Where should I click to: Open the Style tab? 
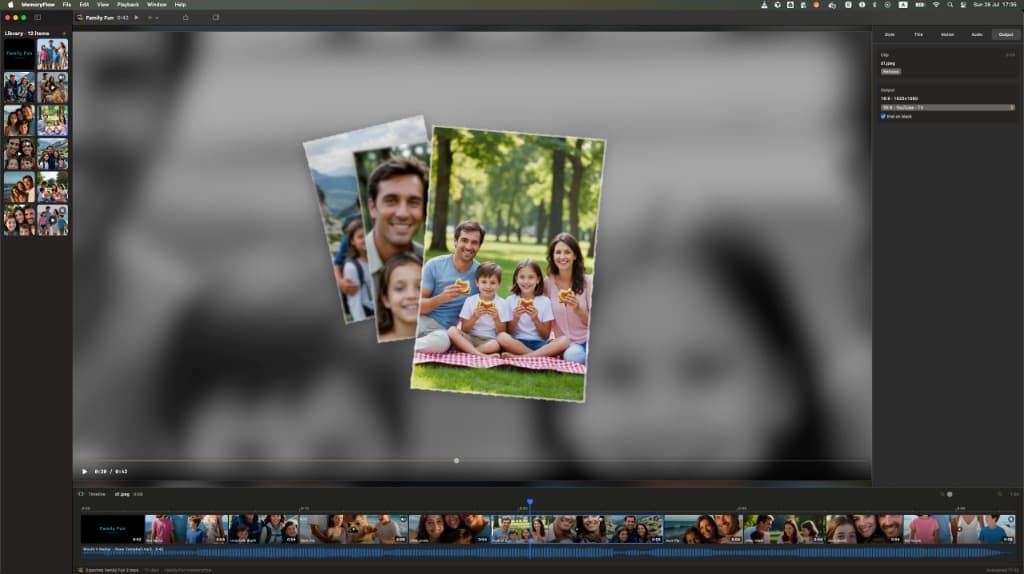coord(889,35)
